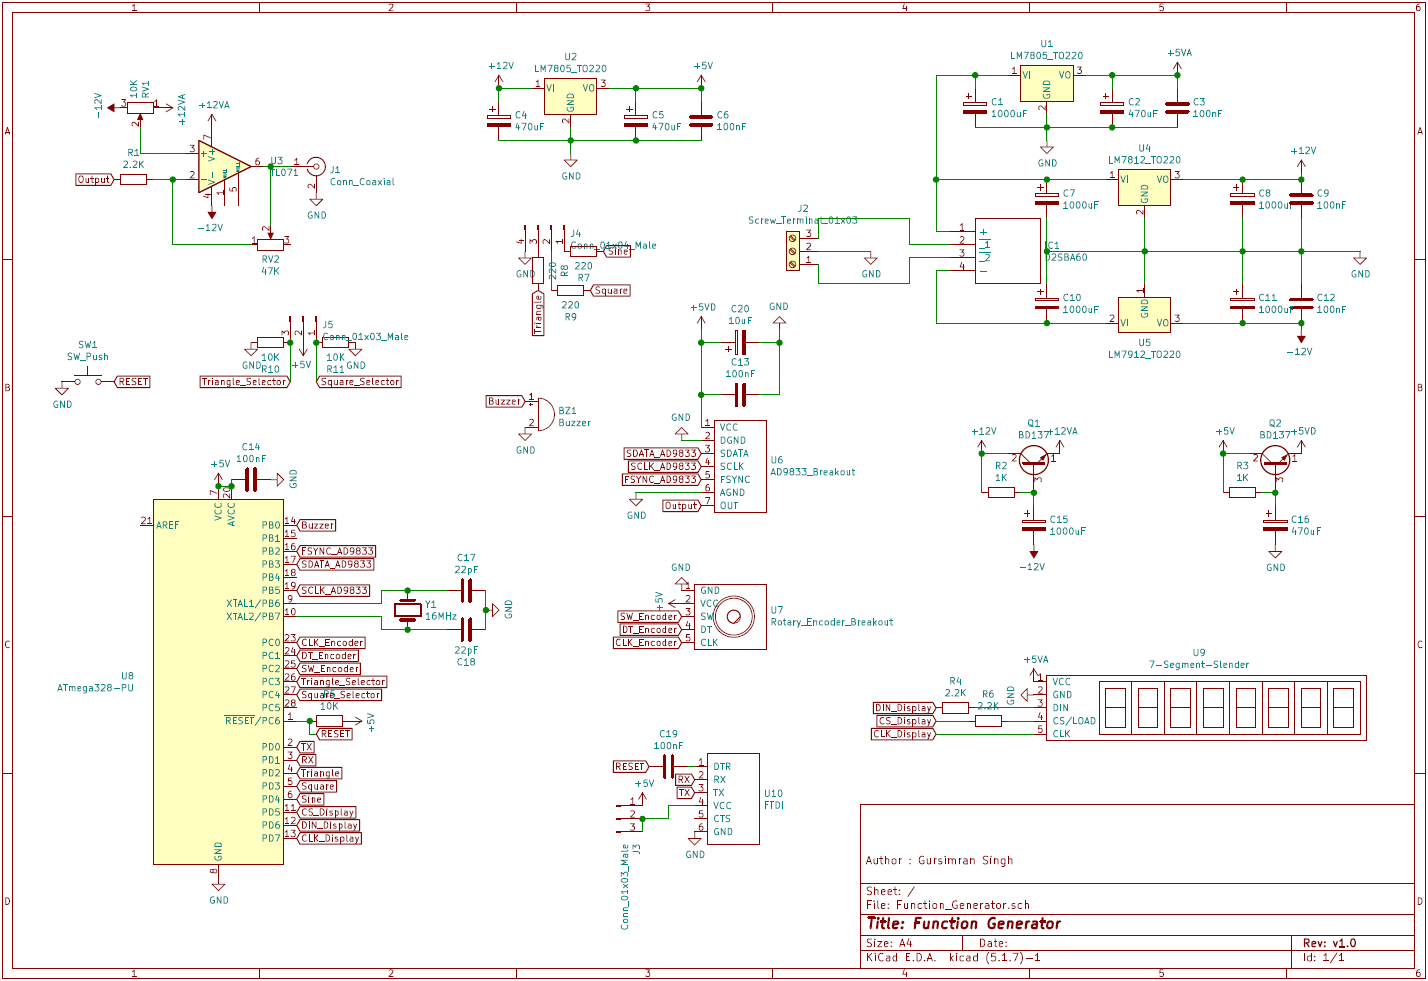Screen dimensions: 1428x981
Task: Click the 47K potentiometer RV2
Action: pyautogui.click(x=268, y=245)
